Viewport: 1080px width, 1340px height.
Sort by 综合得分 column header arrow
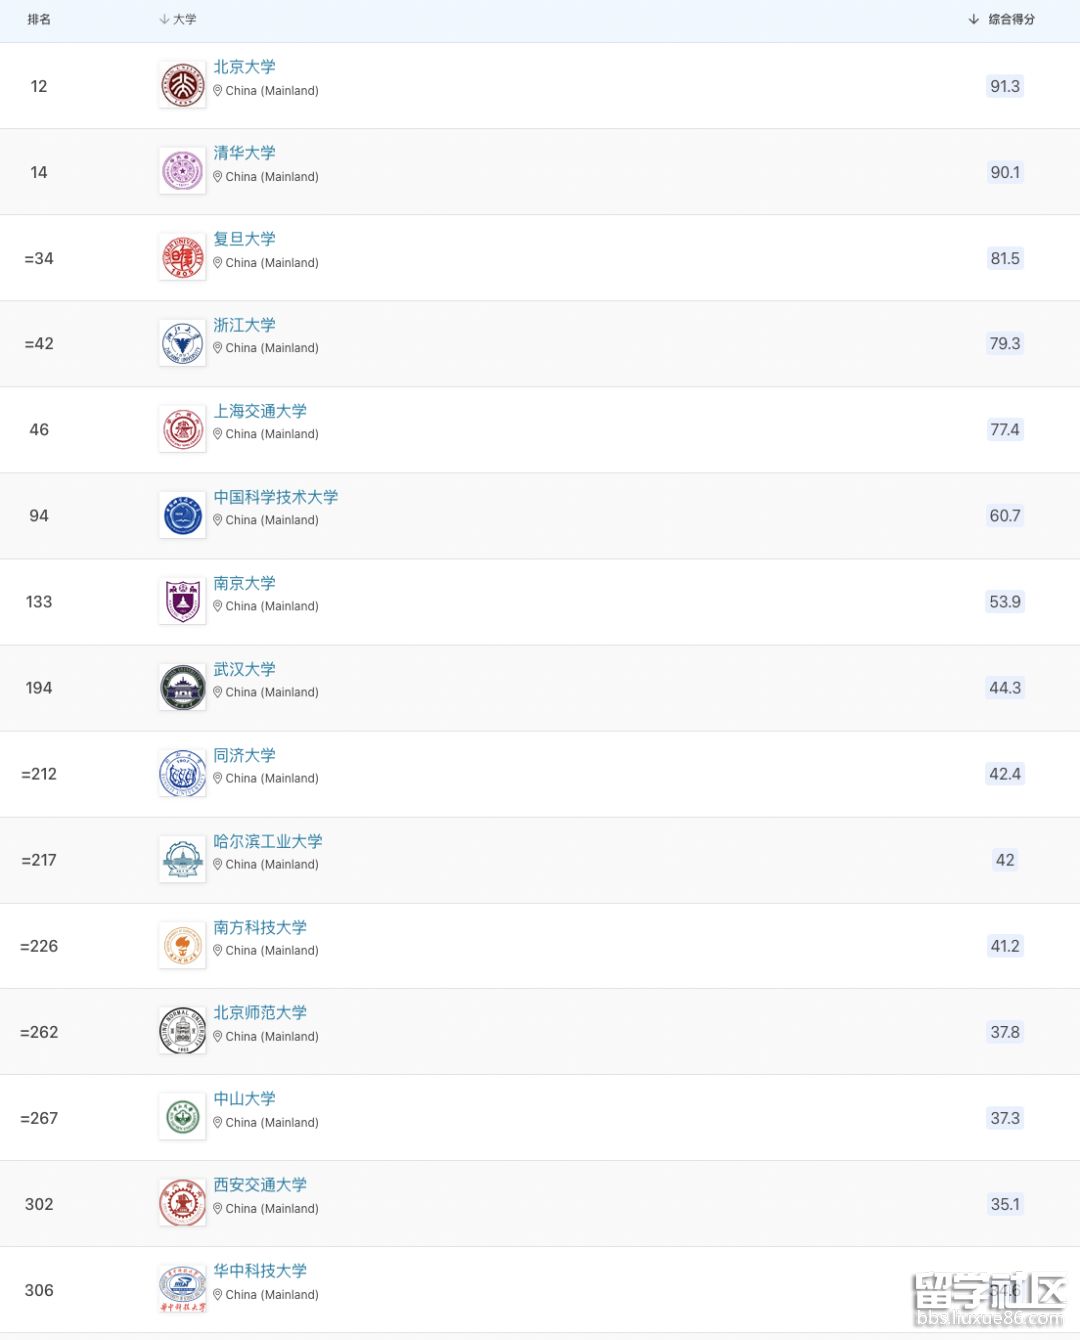point(974,19)
